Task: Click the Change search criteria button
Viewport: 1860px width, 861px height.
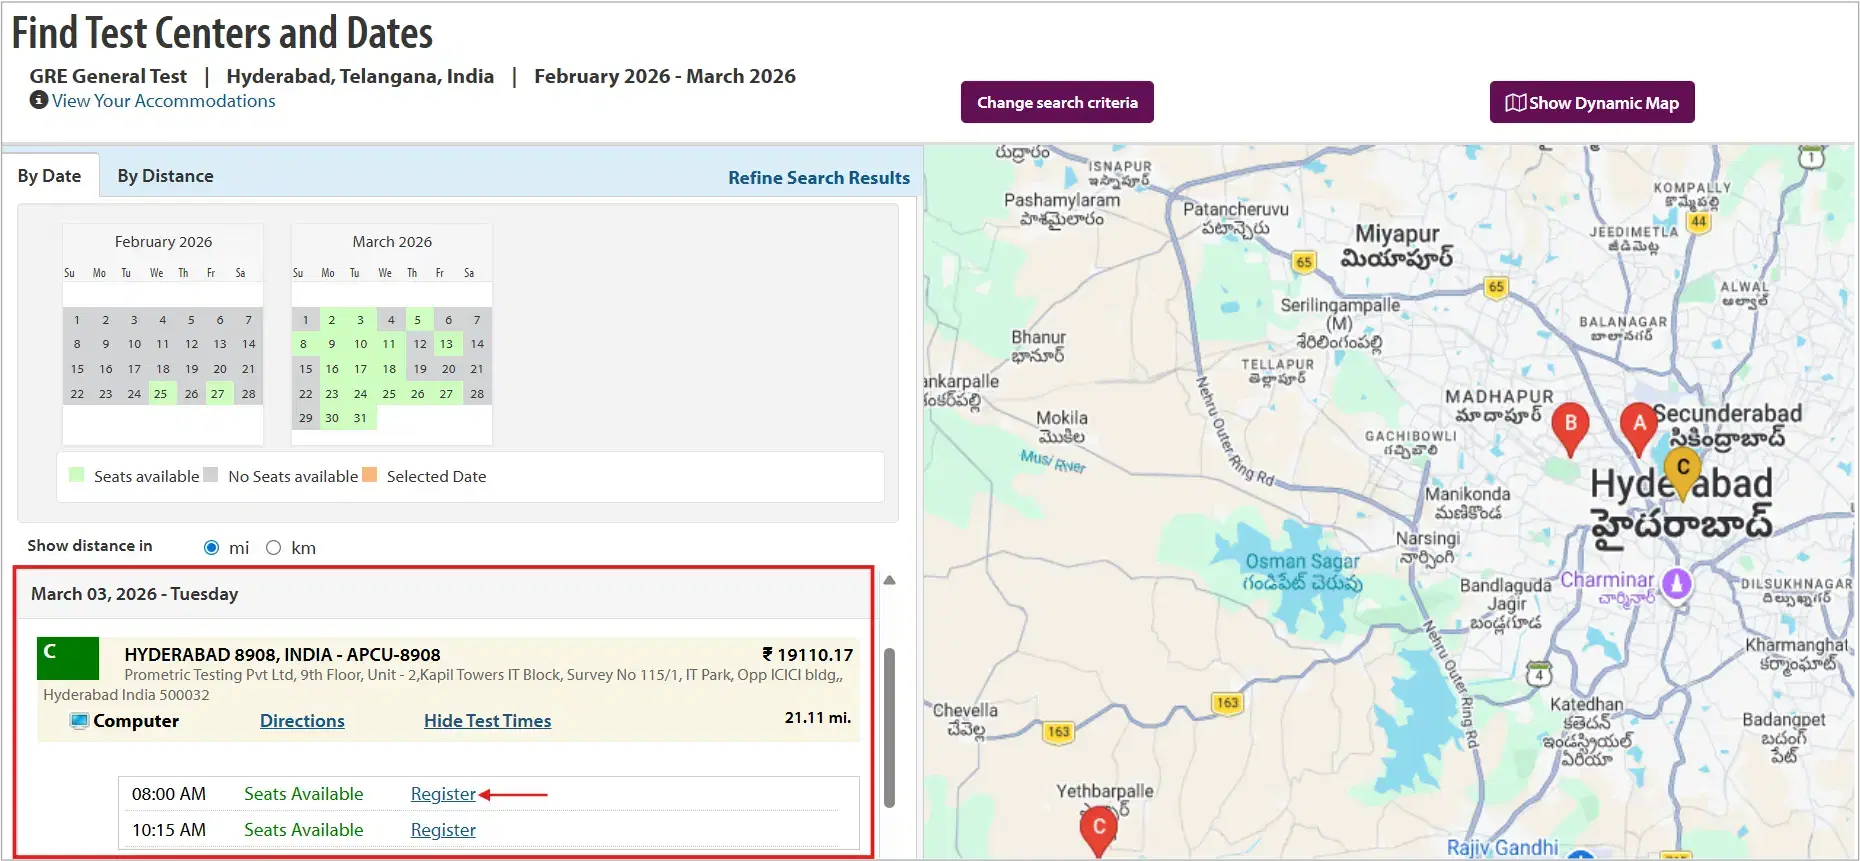Action: point(1057,102)
